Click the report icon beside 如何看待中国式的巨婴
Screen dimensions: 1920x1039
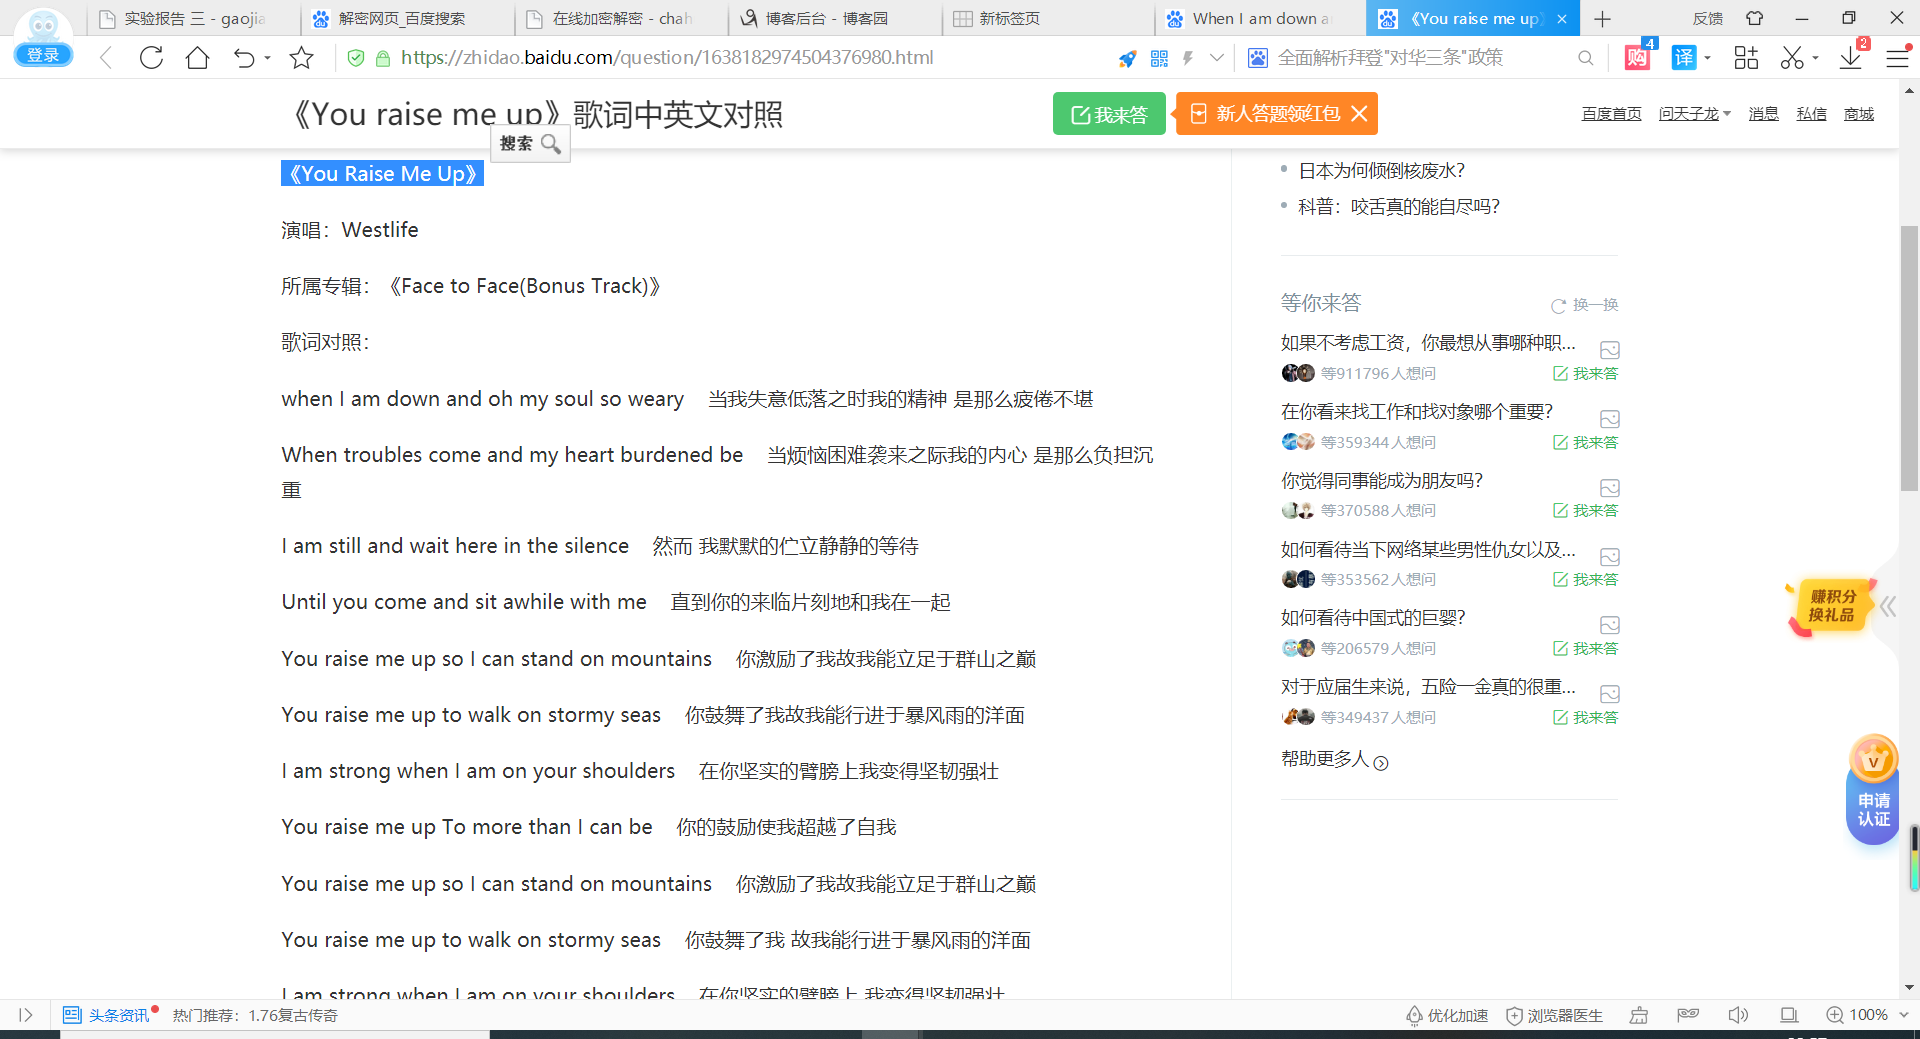1610,625
